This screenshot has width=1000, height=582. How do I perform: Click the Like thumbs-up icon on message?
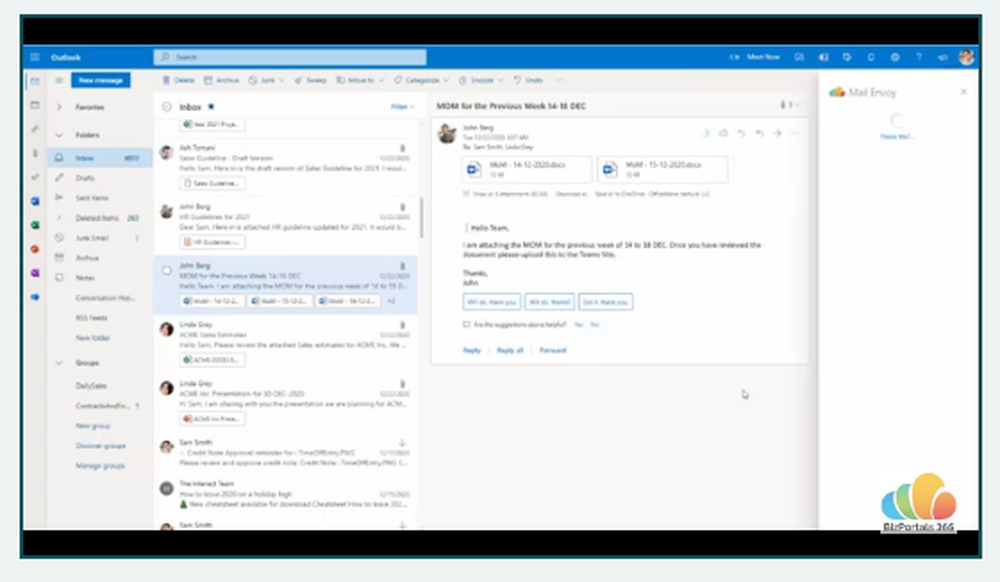[x=723, y=133]
